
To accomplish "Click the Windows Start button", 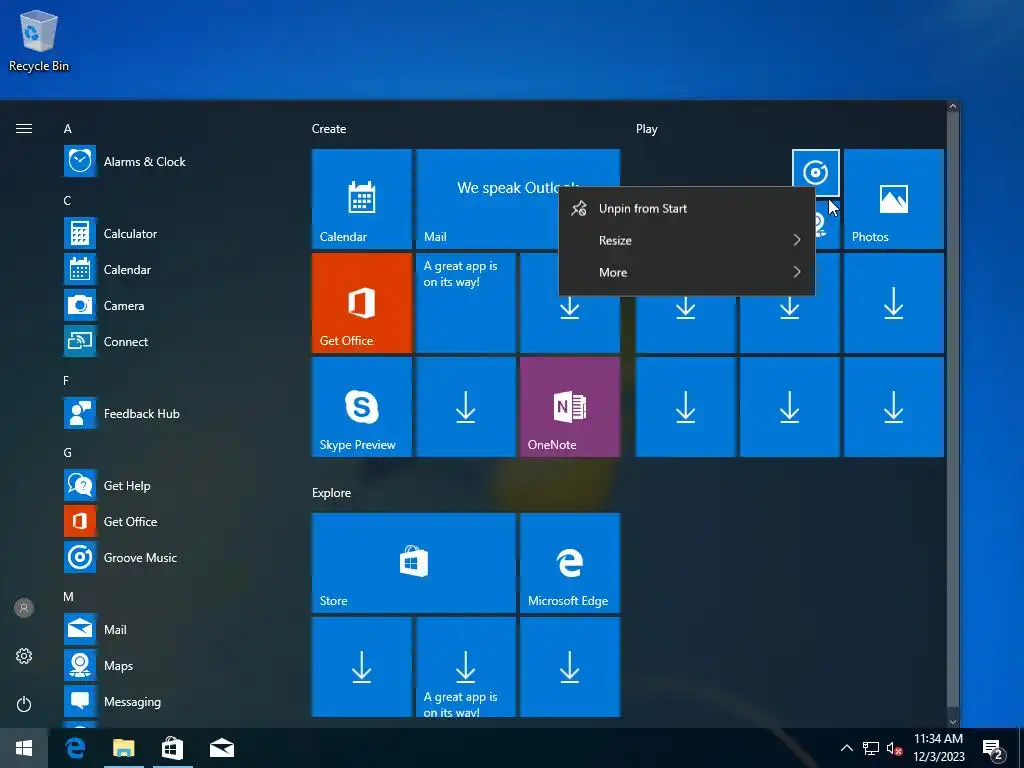I will (24, 748).
